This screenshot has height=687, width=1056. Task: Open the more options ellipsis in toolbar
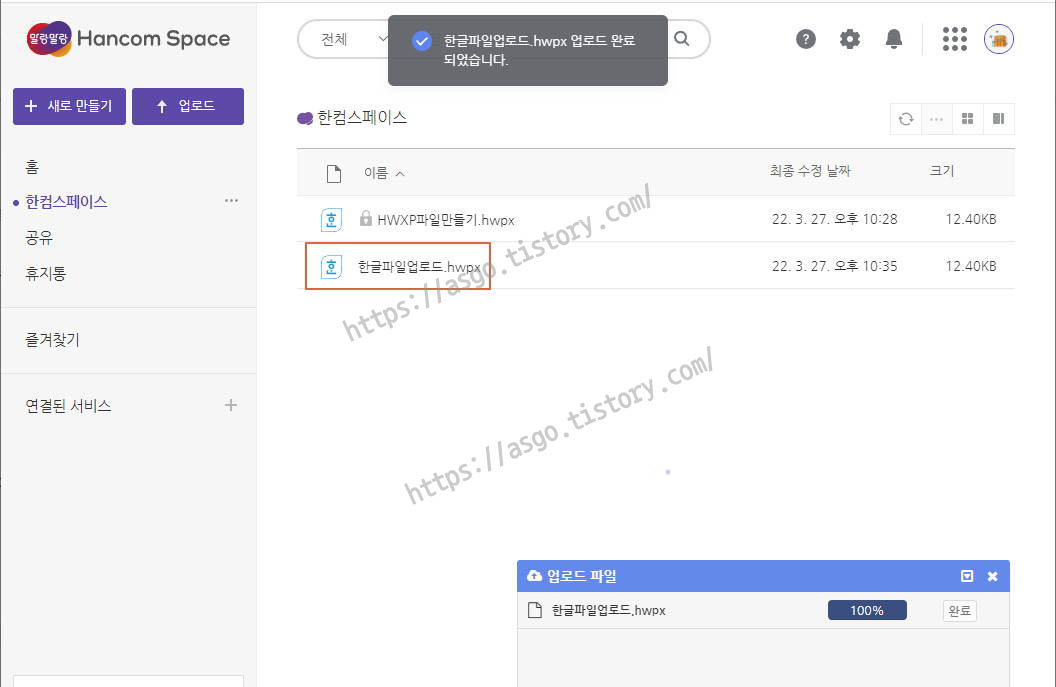pos(936,119)
